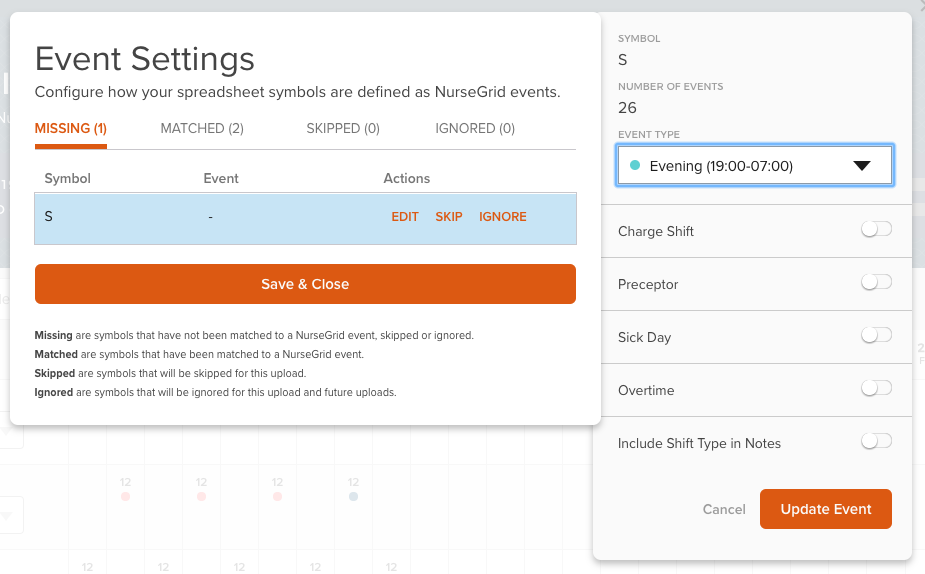Screen dimensions: 925x574
Task: Click the Actions column header
Action: pos(406,178)
